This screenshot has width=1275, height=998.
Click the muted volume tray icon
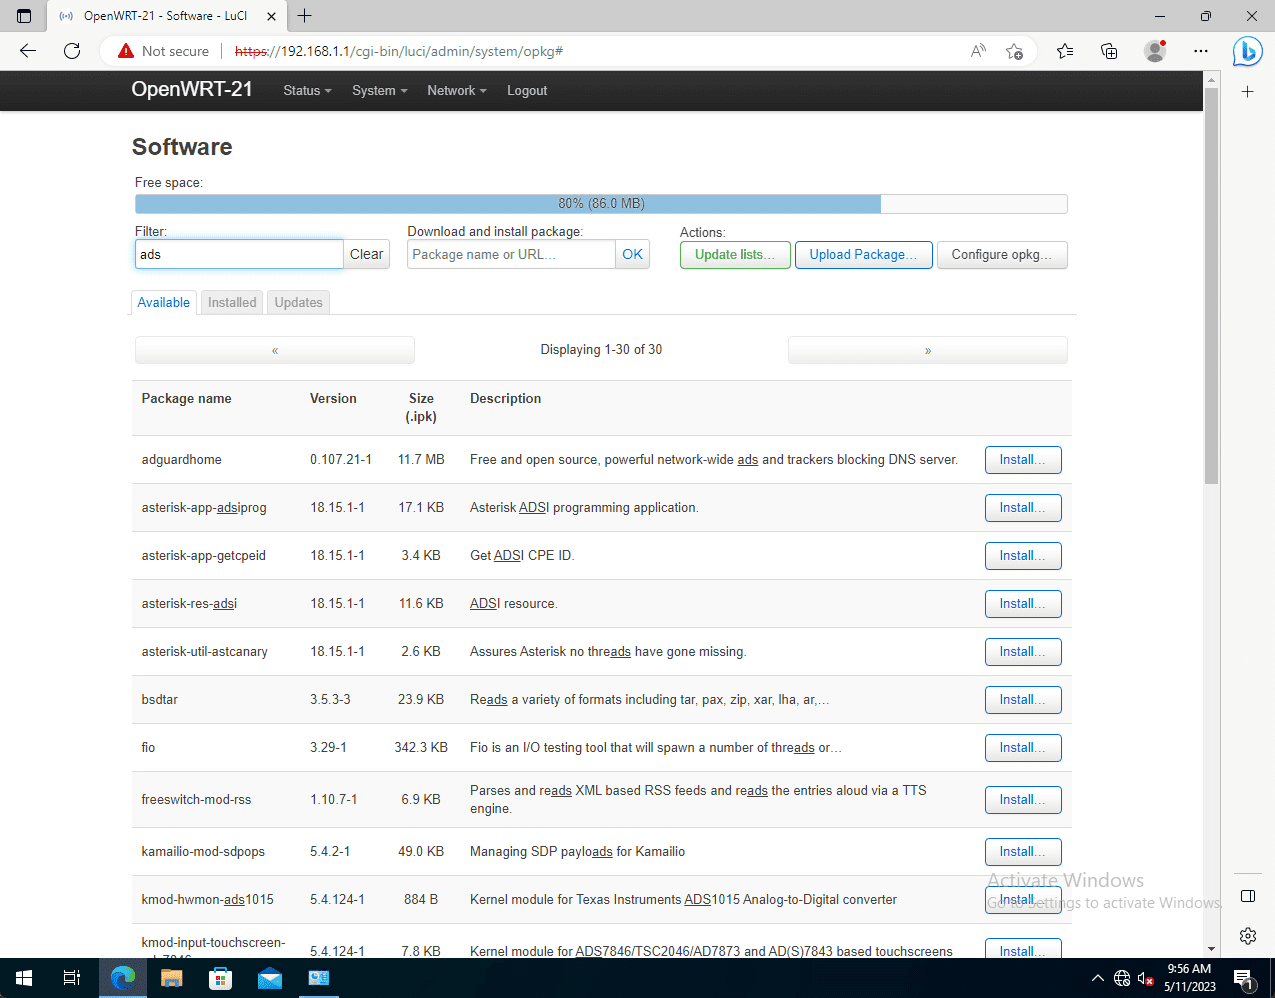tap(1146, 978)
